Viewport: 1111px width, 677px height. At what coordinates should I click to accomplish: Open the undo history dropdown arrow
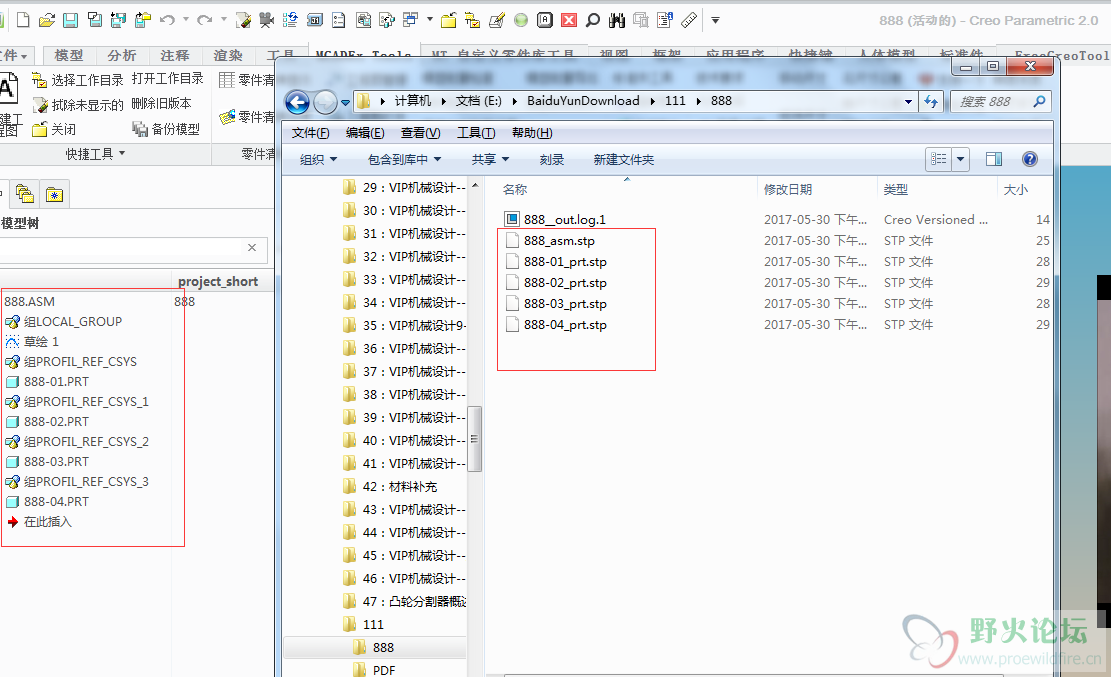click(x=186, y=20)
